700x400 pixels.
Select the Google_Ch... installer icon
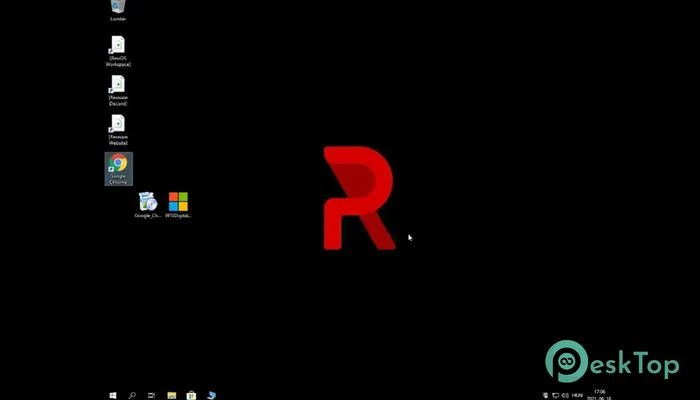148,205
